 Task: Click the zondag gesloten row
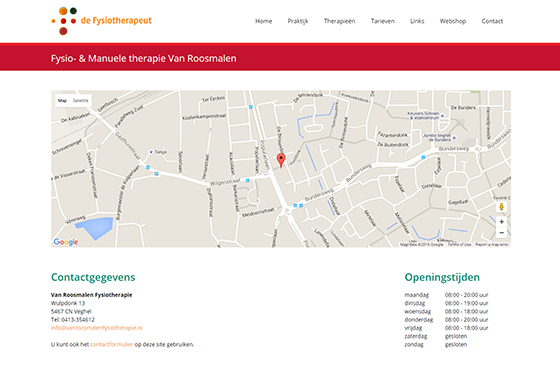(x=436, y=345)
